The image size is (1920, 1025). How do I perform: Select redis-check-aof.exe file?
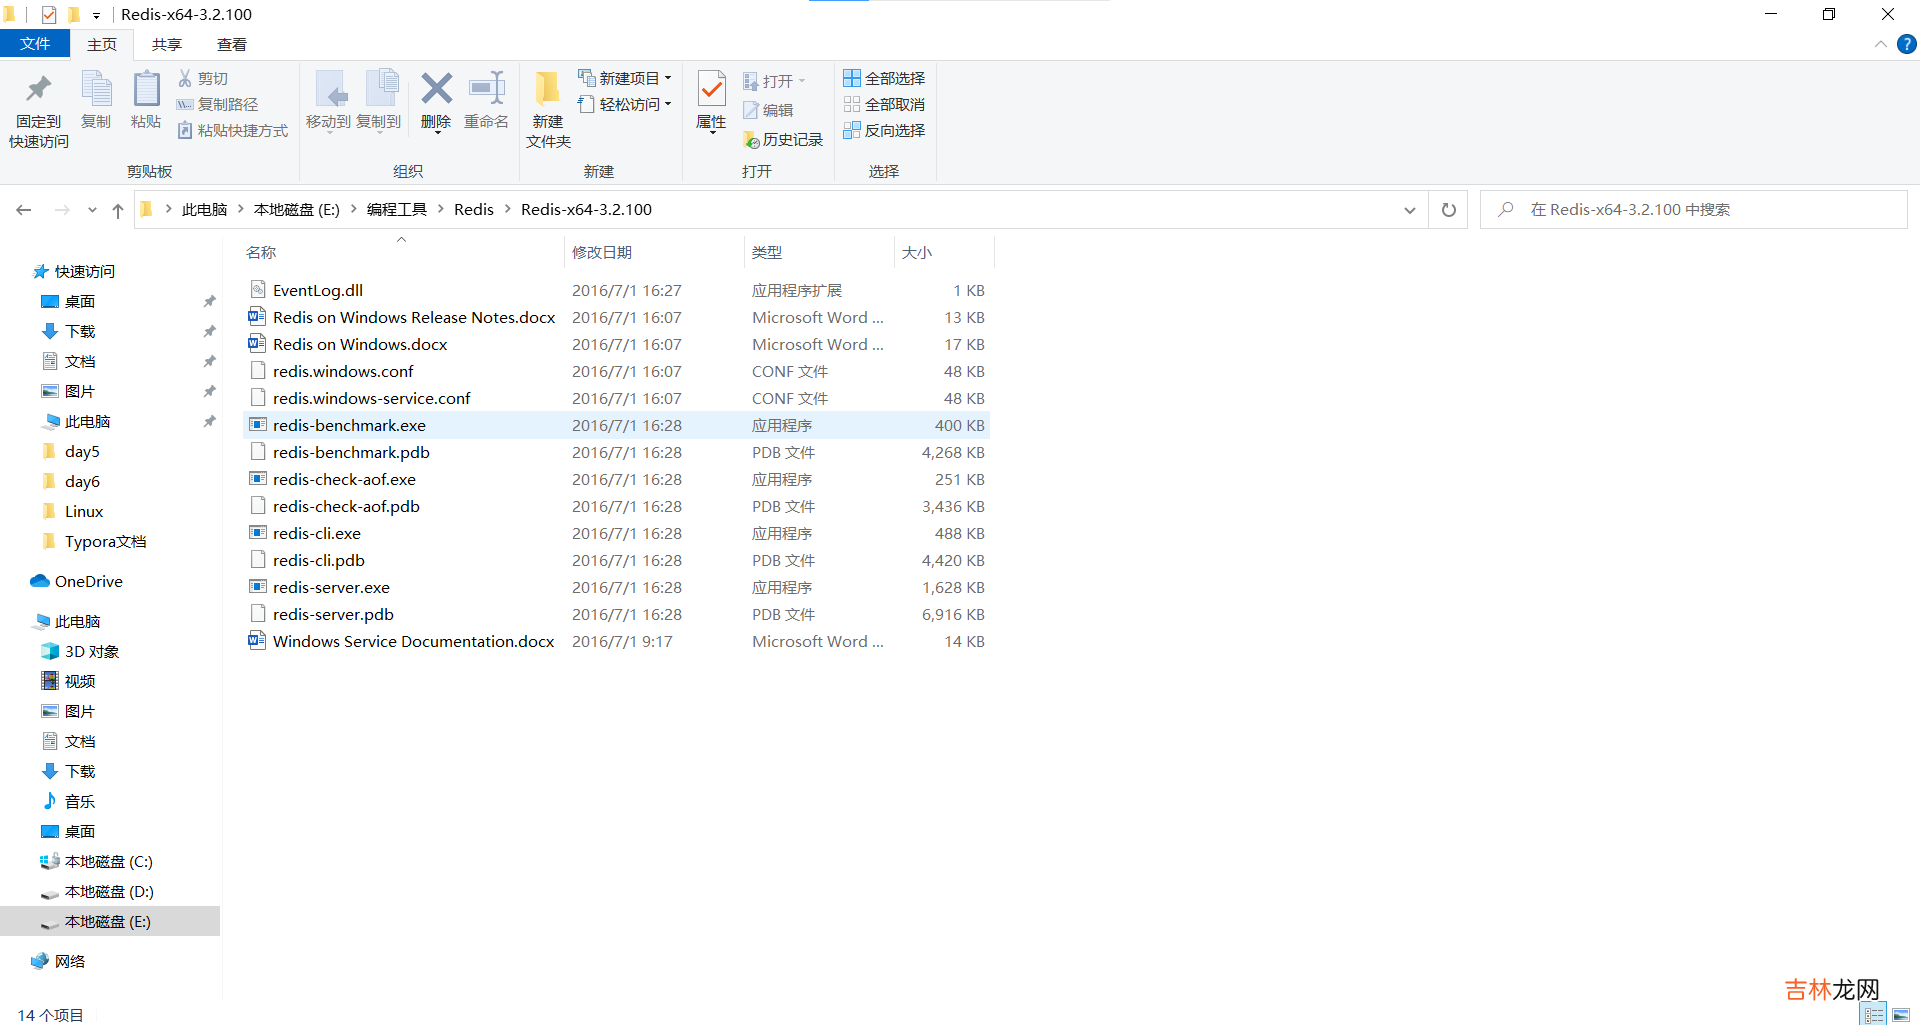pos(616,479)
